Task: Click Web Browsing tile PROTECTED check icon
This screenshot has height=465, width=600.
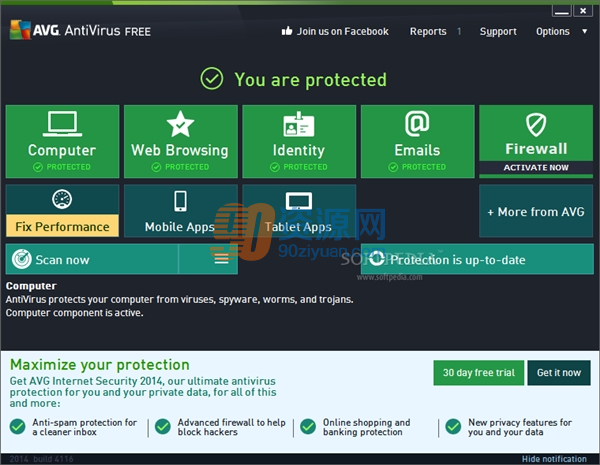Action: point(156,167)
